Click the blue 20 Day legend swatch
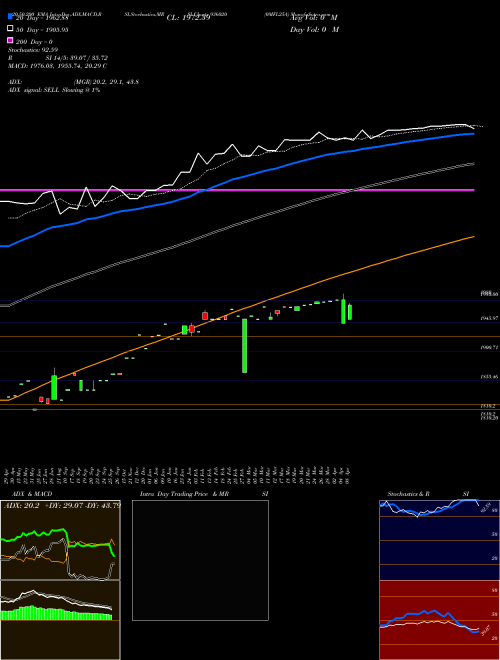The width and height of the screenshot is (500, 660). point(11,16)
